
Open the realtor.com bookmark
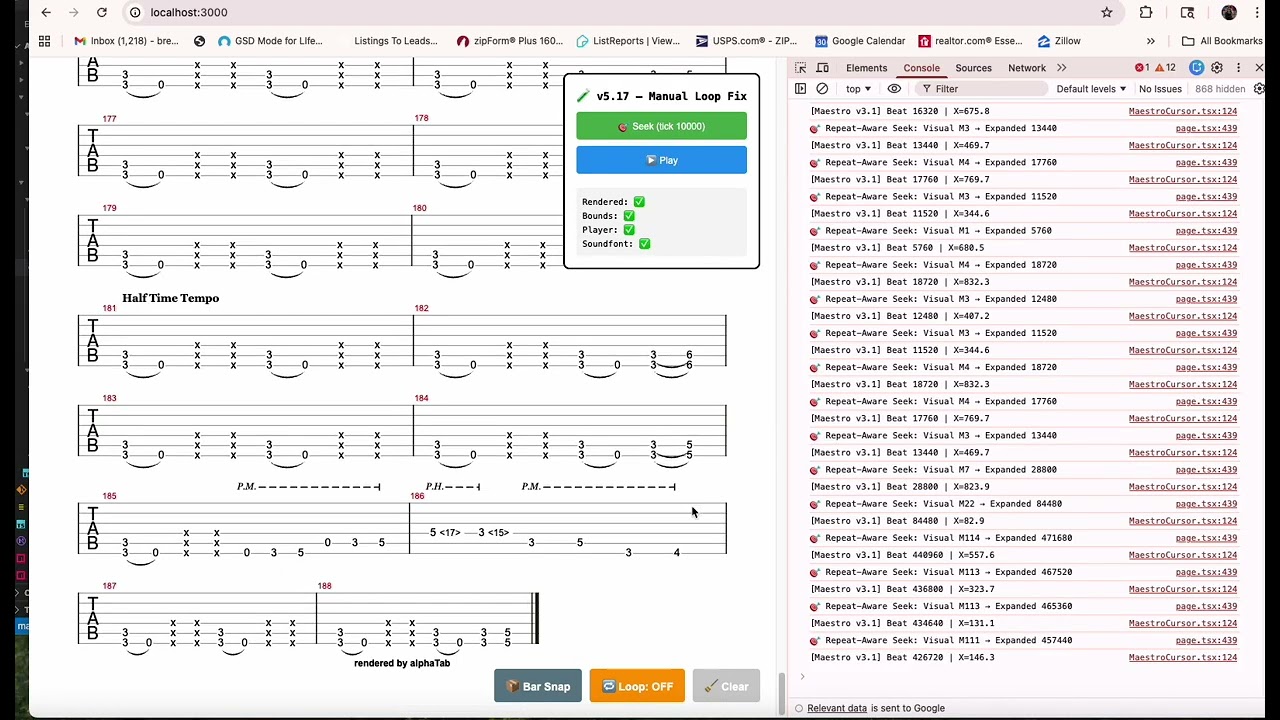coord(970,41)
